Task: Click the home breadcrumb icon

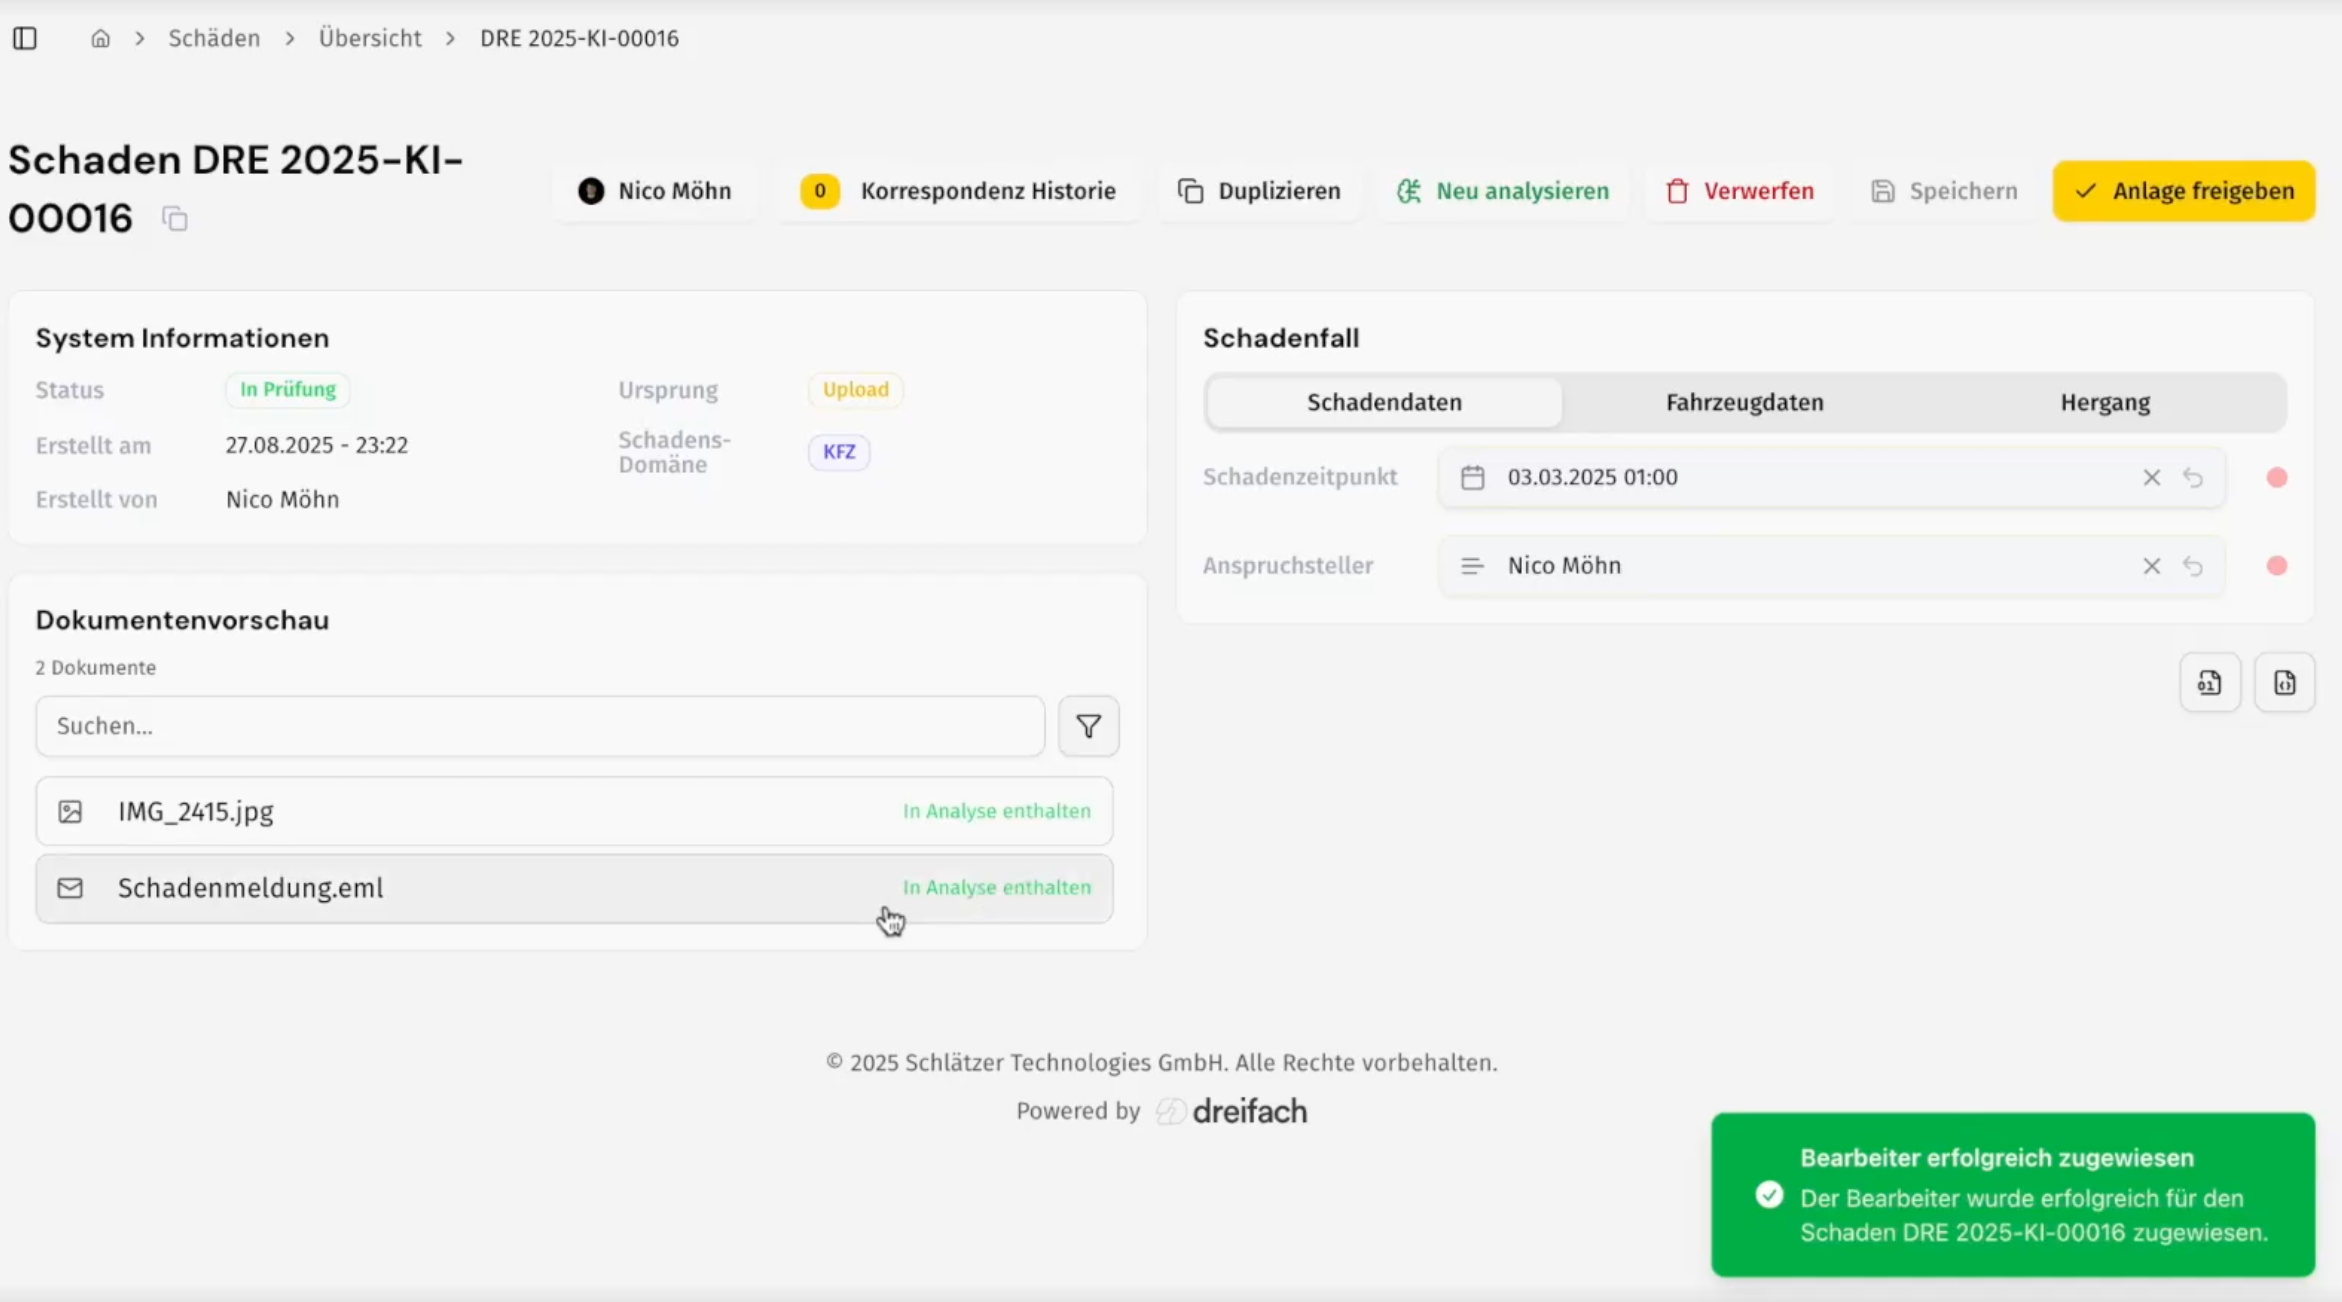Action: coord(100,38)
